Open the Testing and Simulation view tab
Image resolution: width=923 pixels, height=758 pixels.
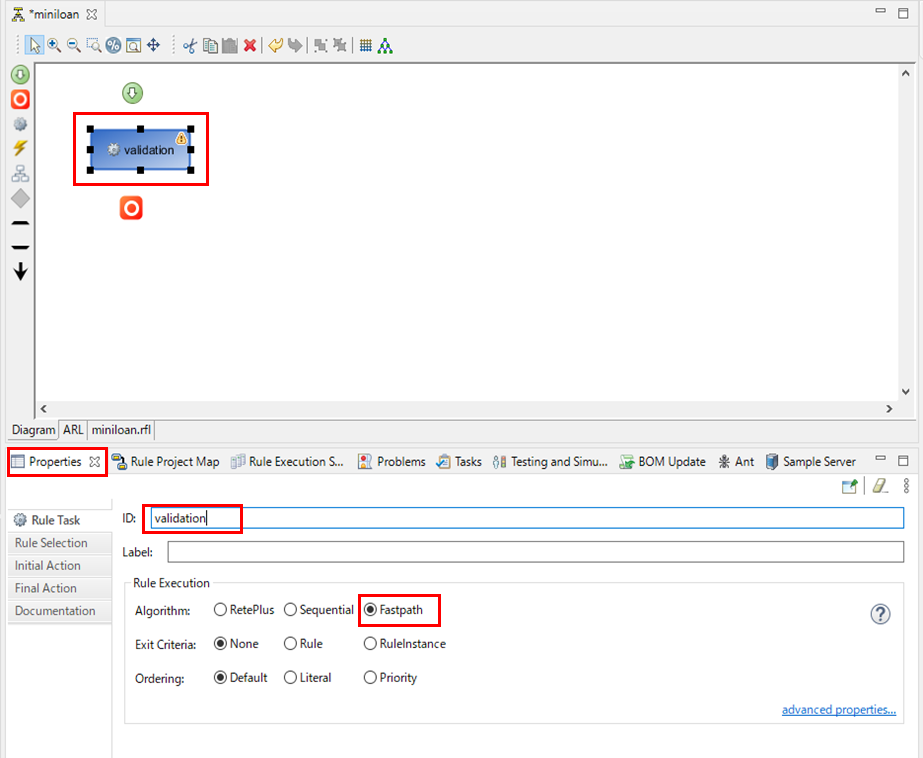coord(550,462)
